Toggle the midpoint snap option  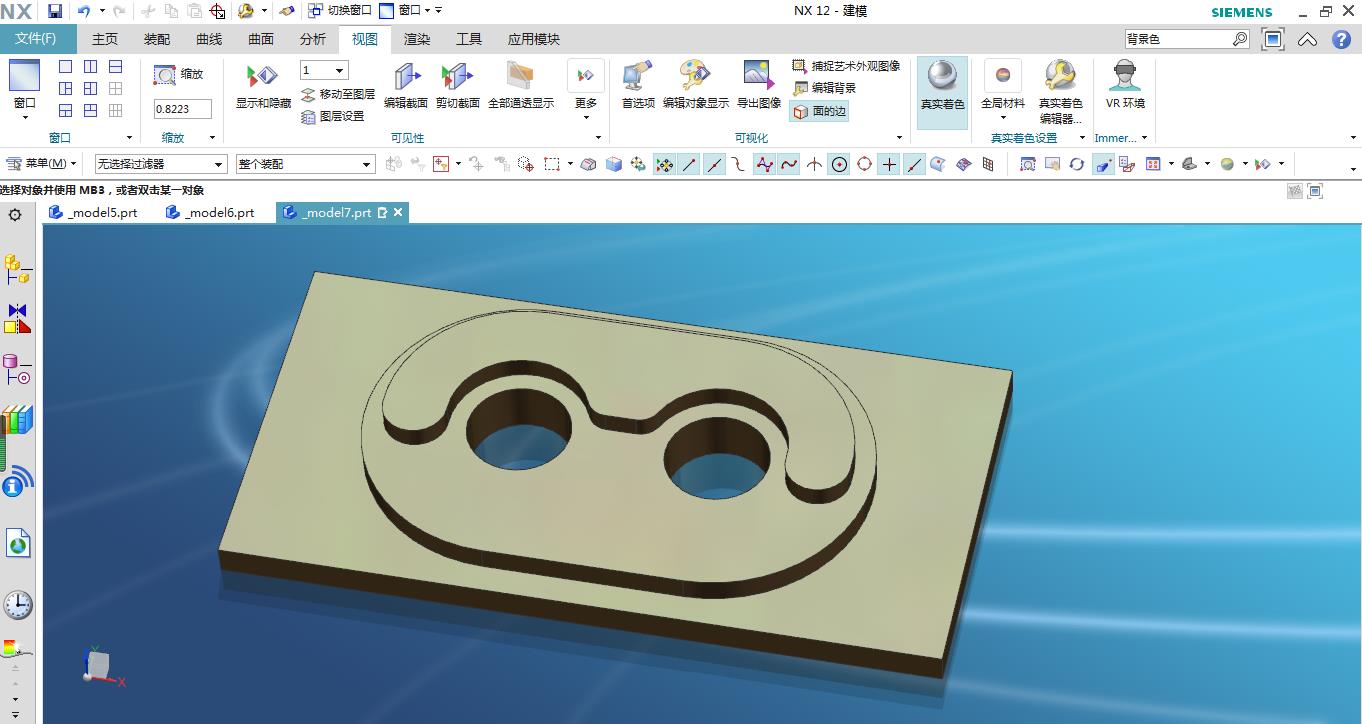coord(714,164)
